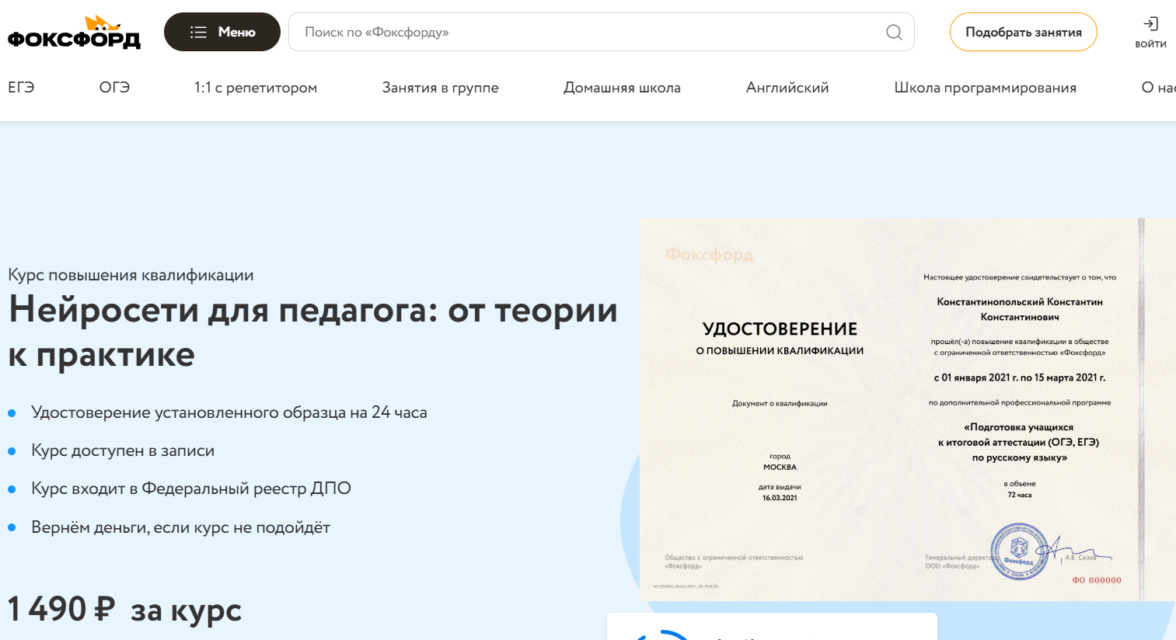Click the orange Фоксфорд watermark on certificate
The image size is (1176, 640).
(709, 255)
